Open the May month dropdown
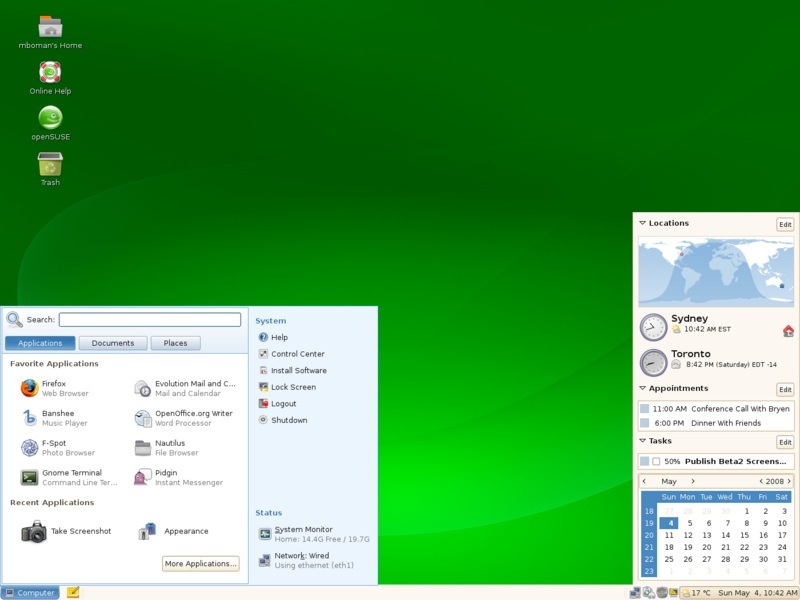This screenshot has height=600, width=800. (668, 481)
